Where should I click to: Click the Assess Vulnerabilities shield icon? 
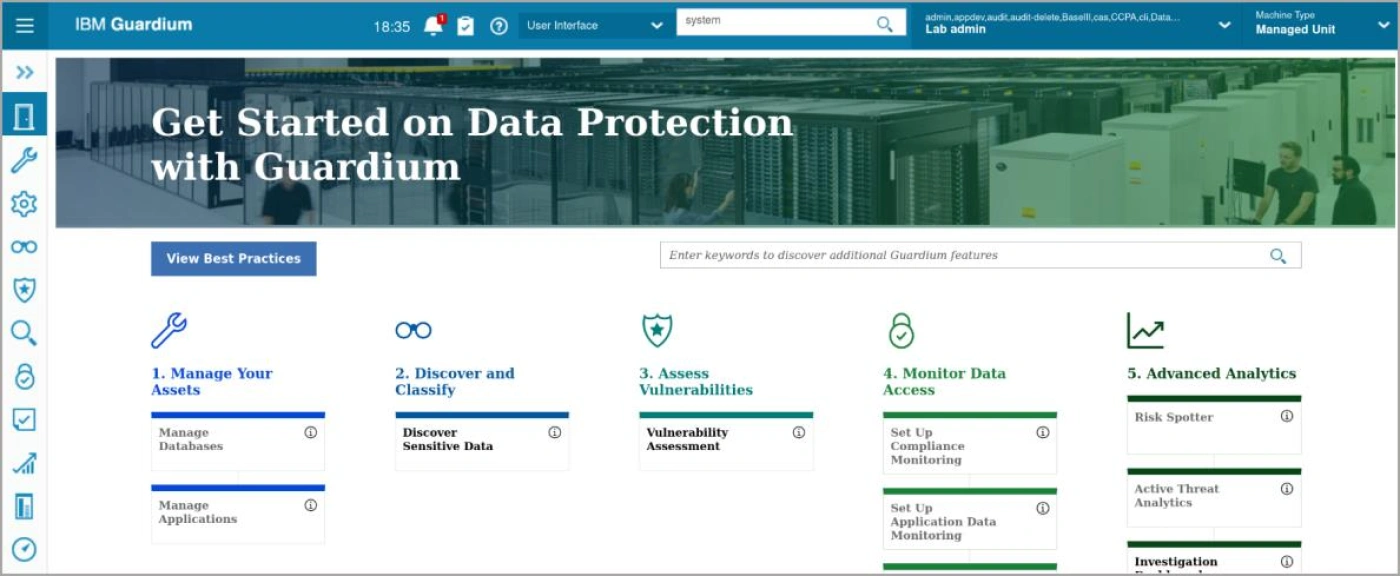657,330
